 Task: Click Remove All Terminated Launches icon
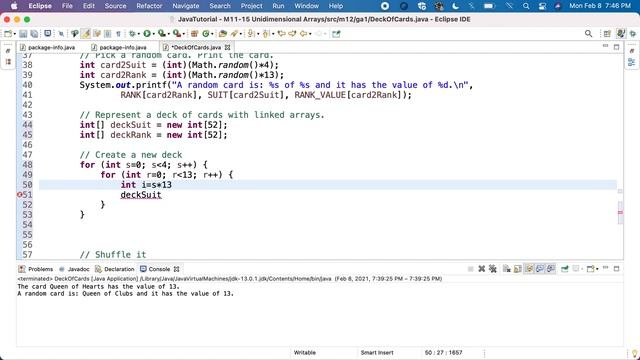pyautogui.click(x=493, y=269)
